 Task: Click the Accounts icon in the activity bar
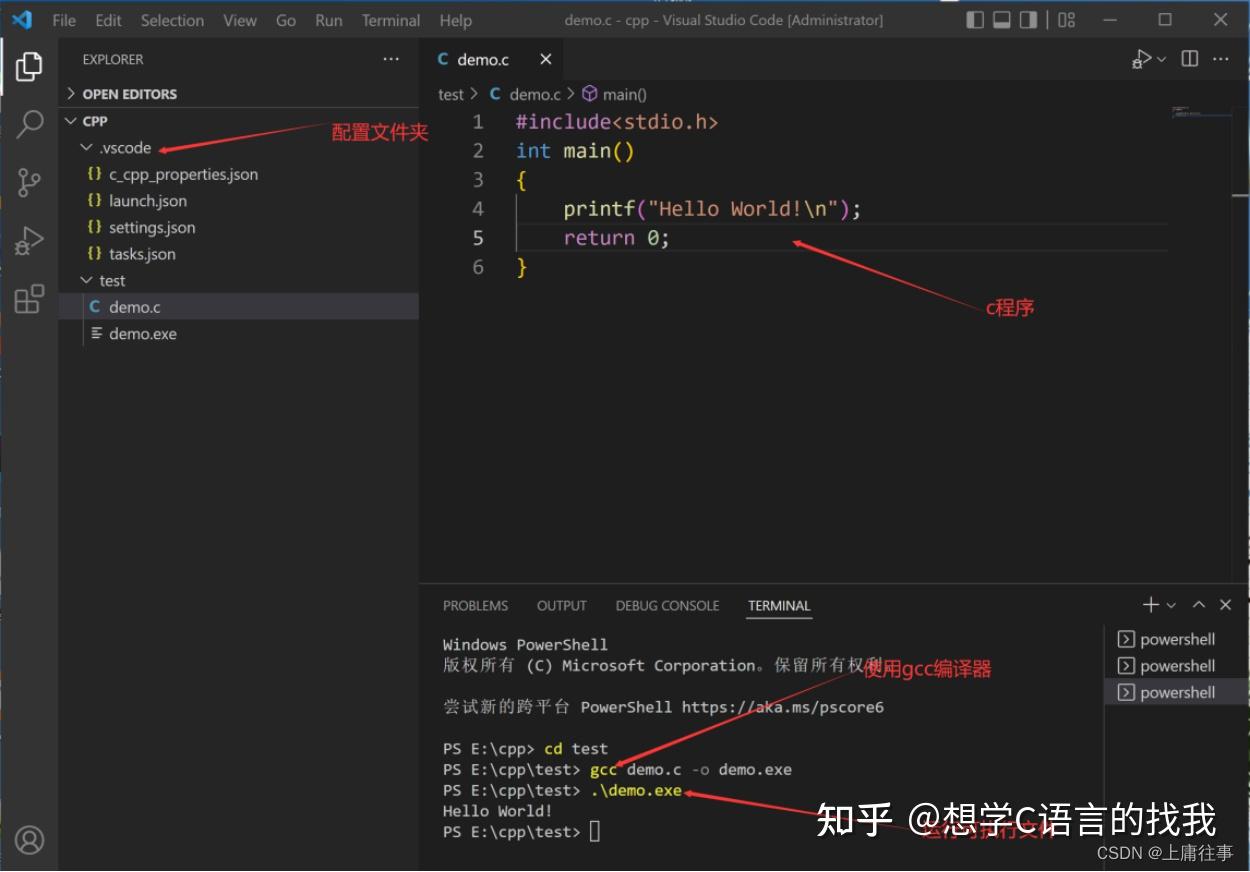click(28, 840)
